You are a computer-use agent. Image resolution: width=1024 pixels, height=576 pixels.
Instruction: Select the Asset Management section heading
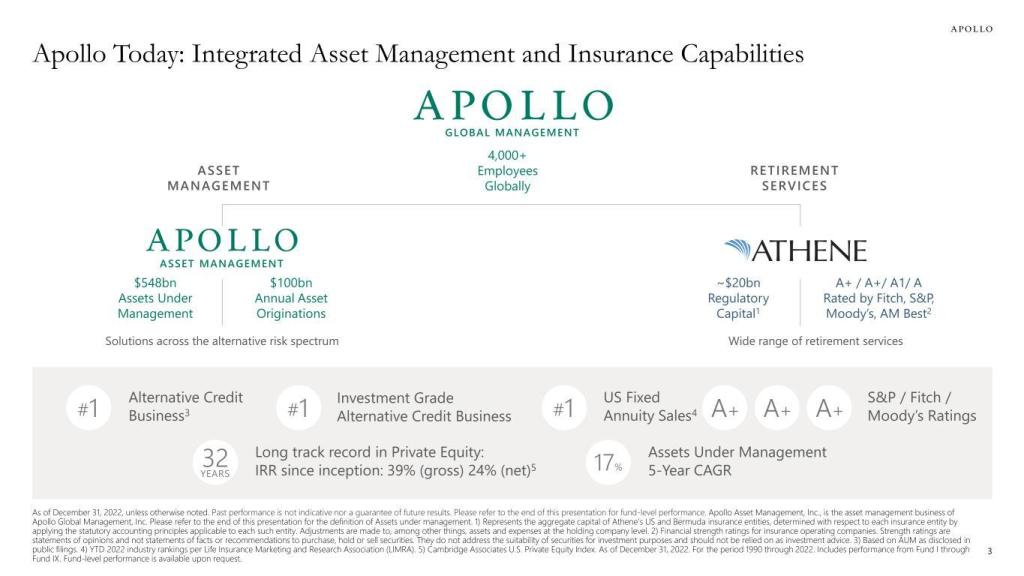click(x=218, y=178)
